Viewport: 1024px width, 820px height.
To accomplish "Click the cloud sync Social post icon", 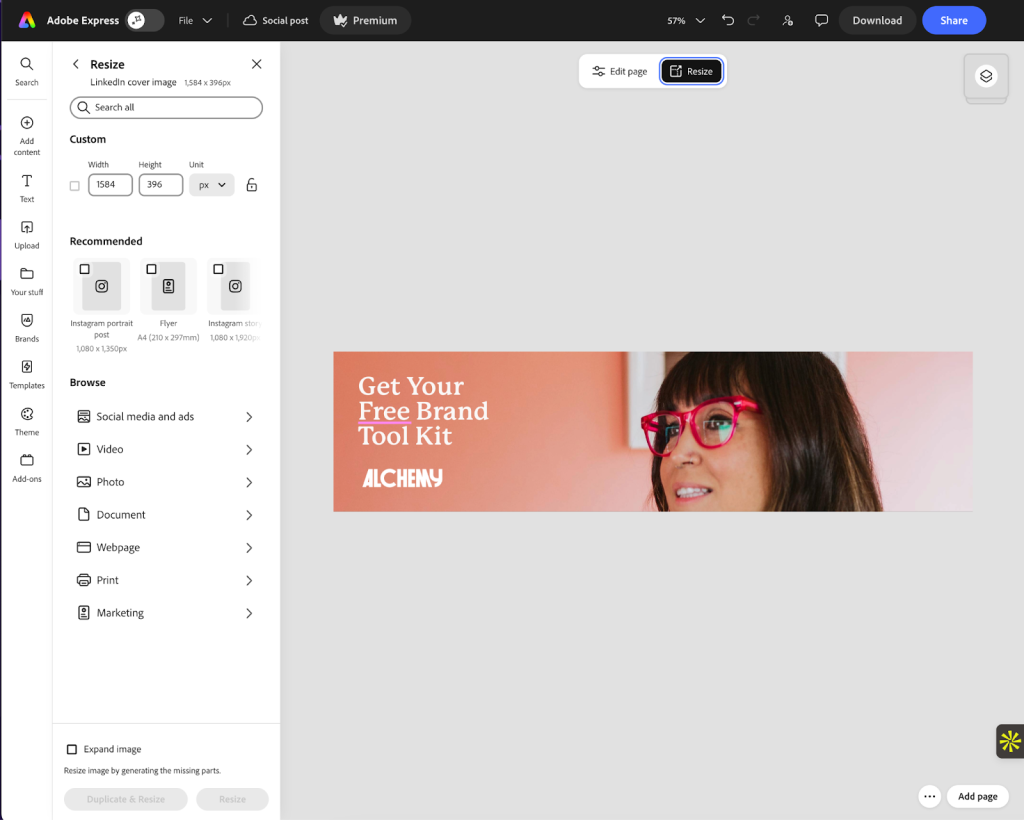I will 275,20.
